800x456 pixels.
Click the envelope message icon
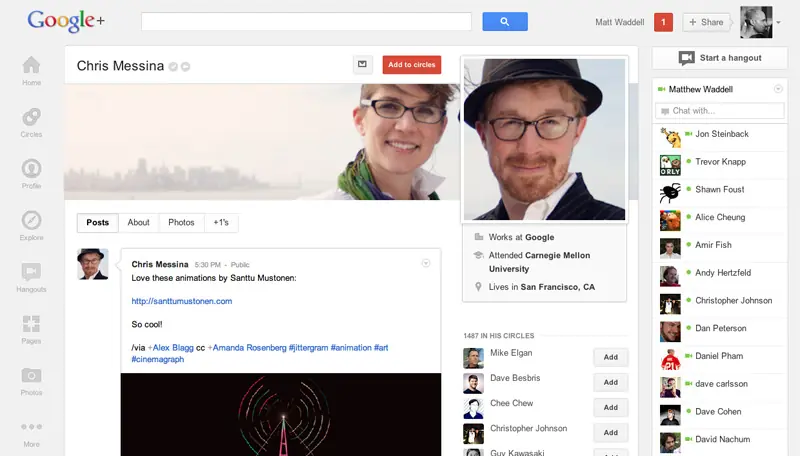(x=362, y=64)
